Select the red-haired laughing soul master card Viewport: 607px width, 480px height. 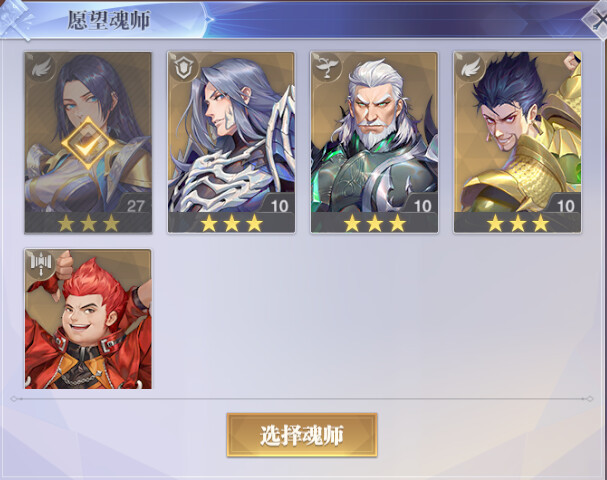click(88, 319)
